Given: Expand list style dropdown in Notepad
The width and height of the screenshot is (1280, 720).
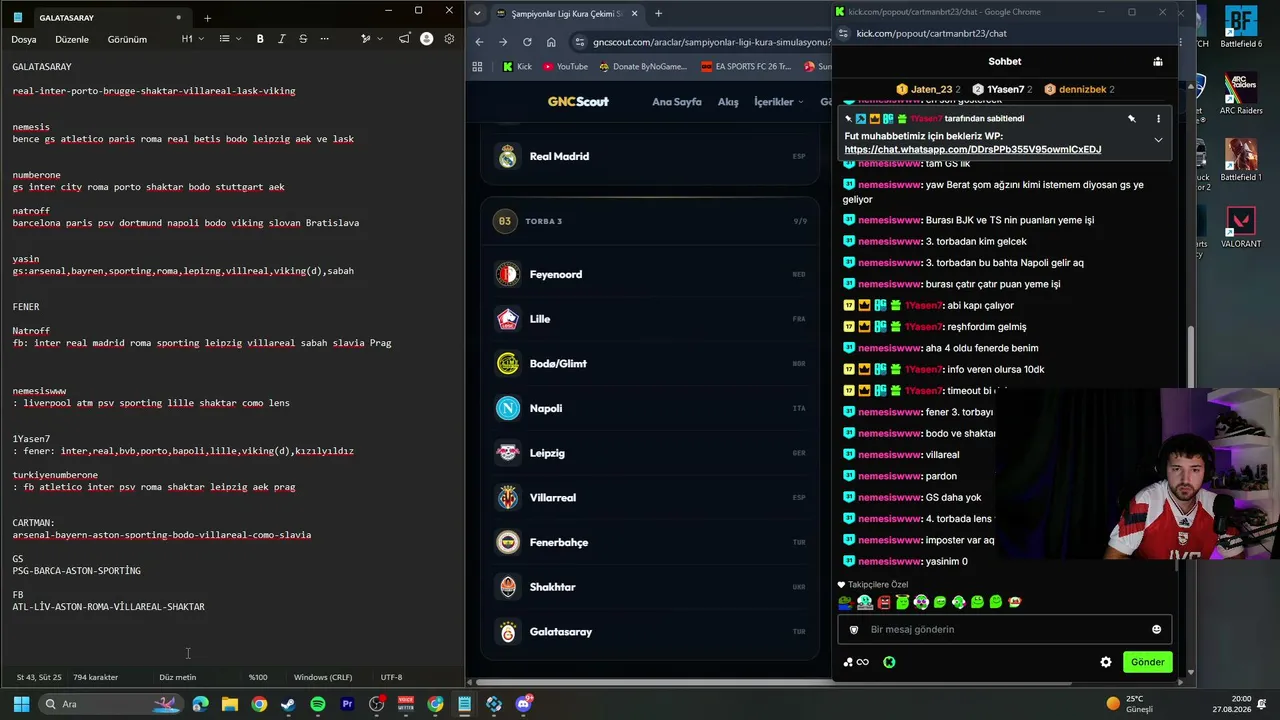Looking at the screenshot, I should 230,39.
